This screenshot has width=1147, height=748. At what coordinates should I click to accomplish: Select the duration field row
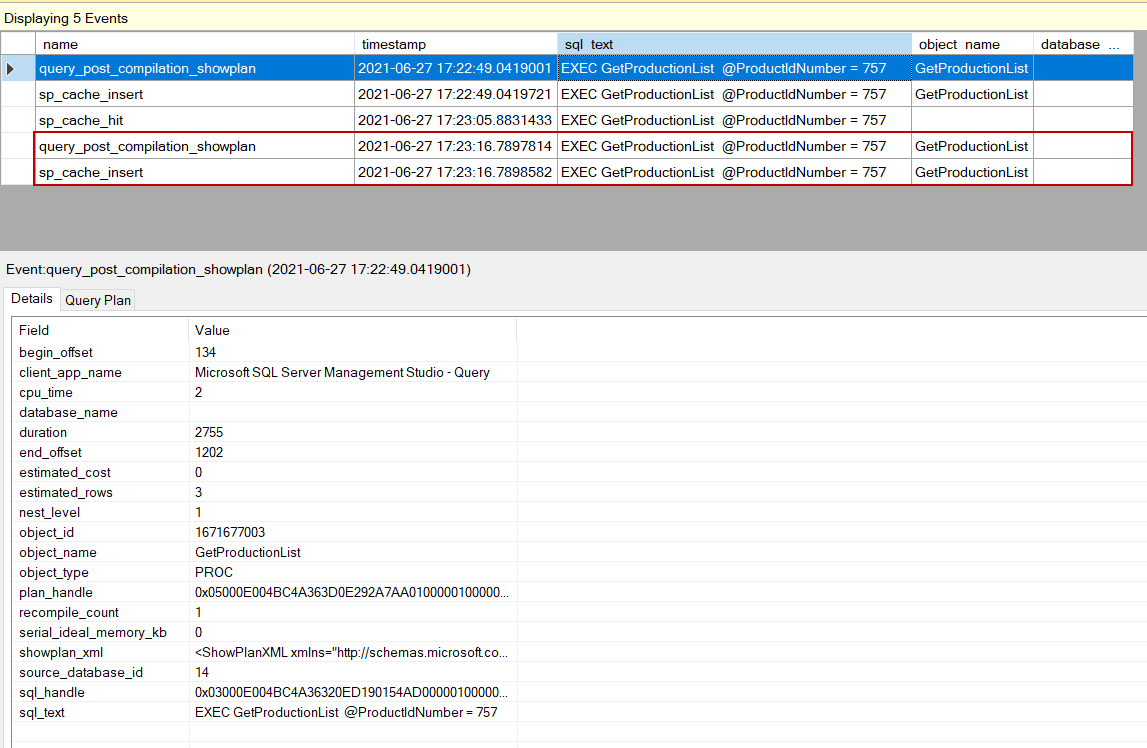coord(100,432)
